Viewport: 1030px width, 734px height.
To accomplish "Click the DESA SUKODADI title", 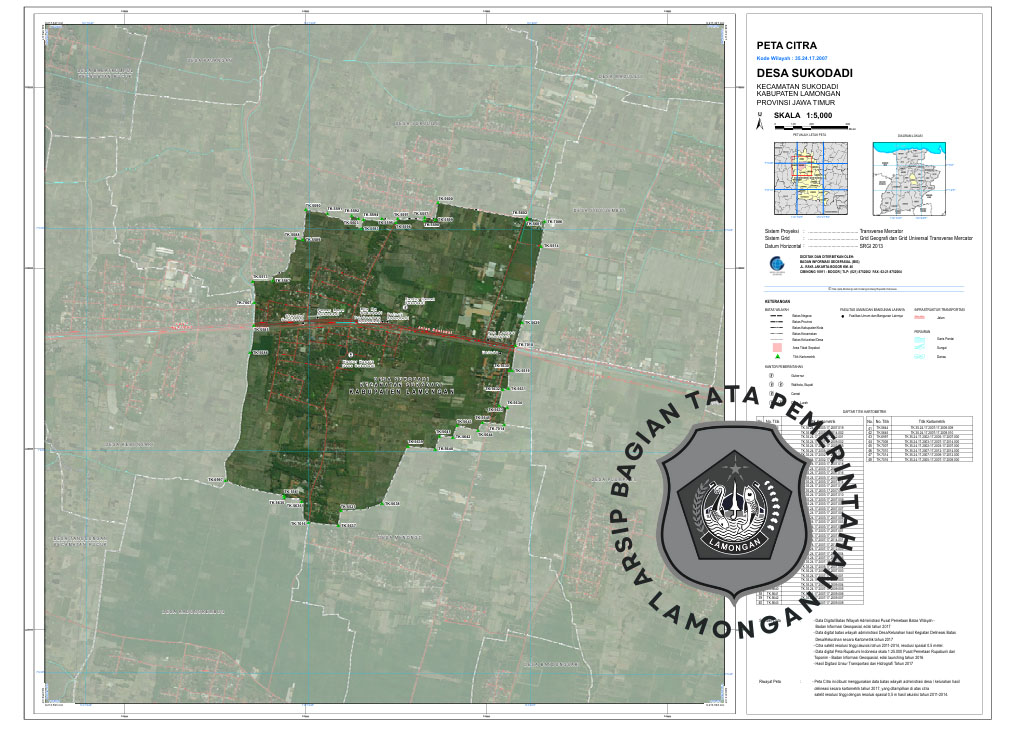I will [797, 74].
